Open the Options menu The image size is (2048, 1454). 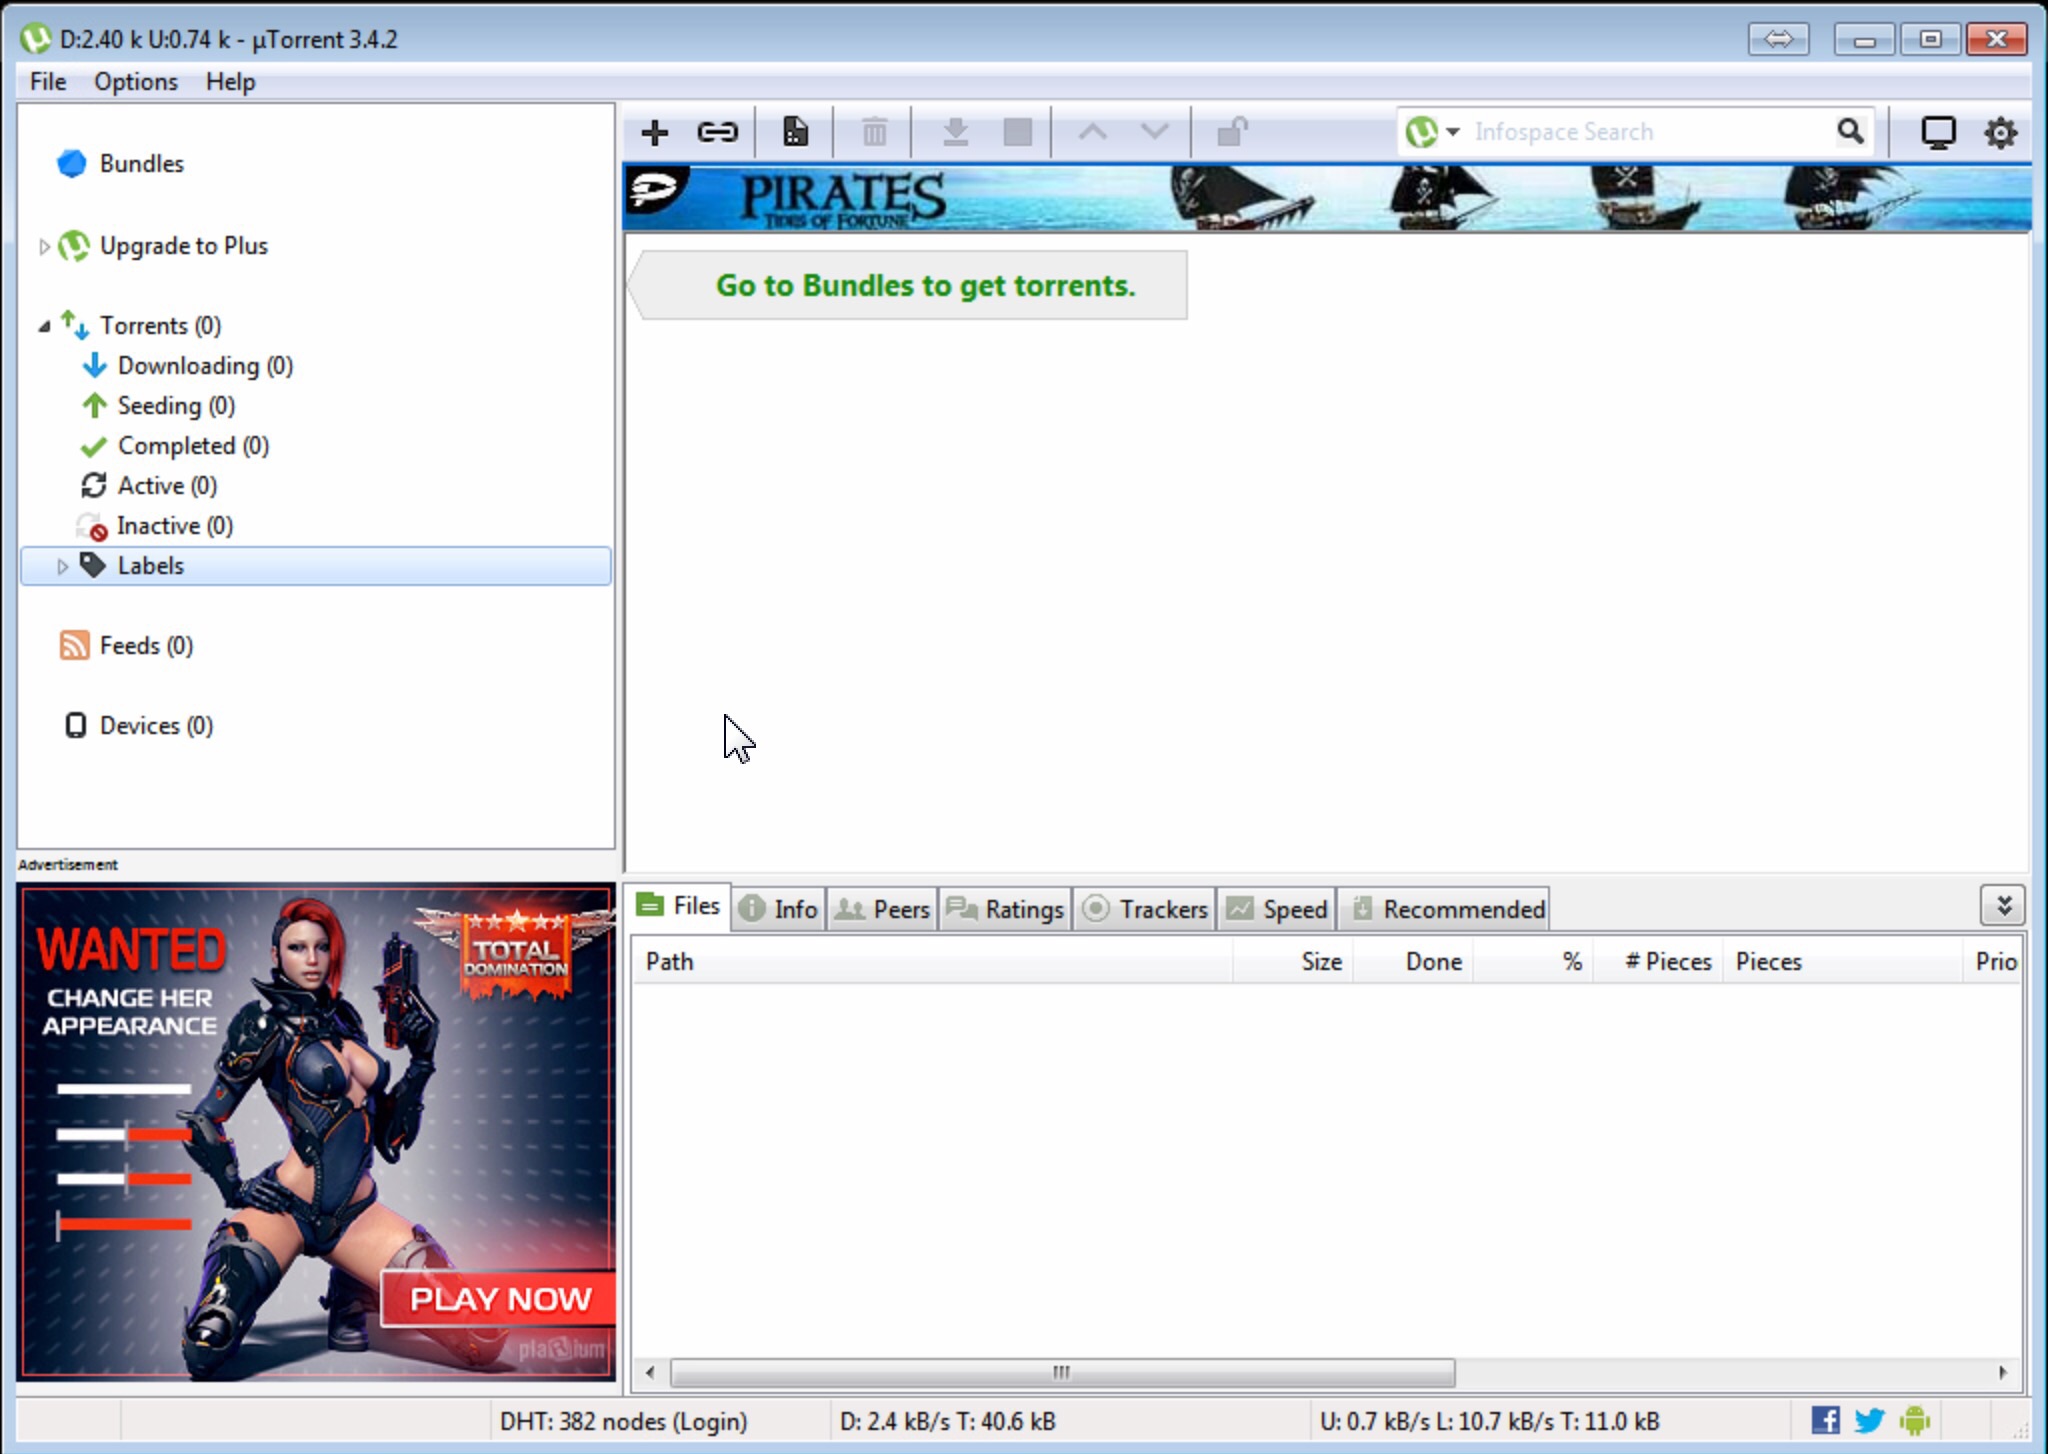coord(136,81)
